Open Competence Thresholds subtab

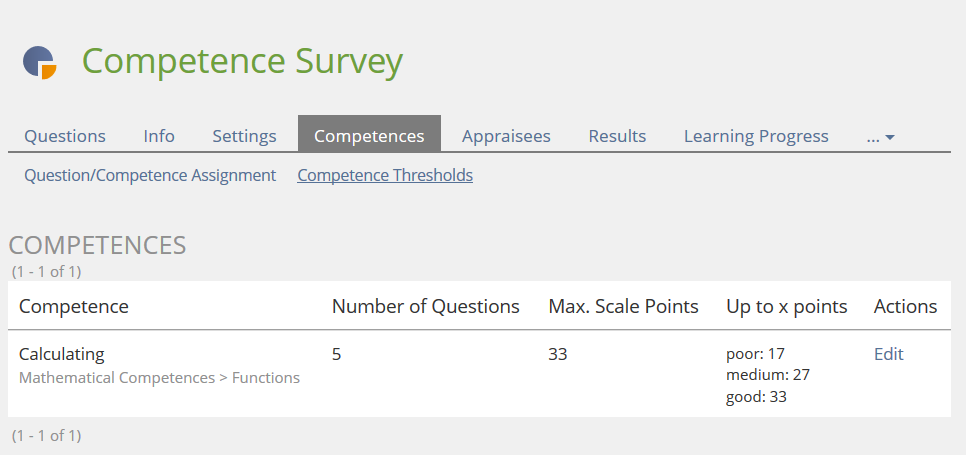[385, 175]
